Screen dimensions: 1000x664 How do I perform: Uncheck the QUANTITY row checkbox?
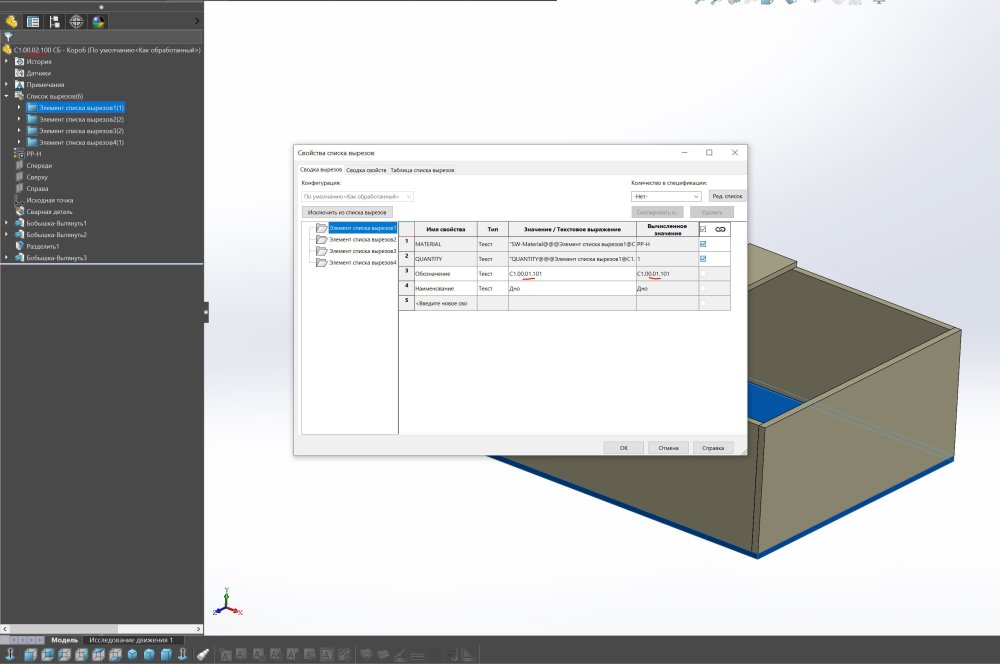point(703,259)
